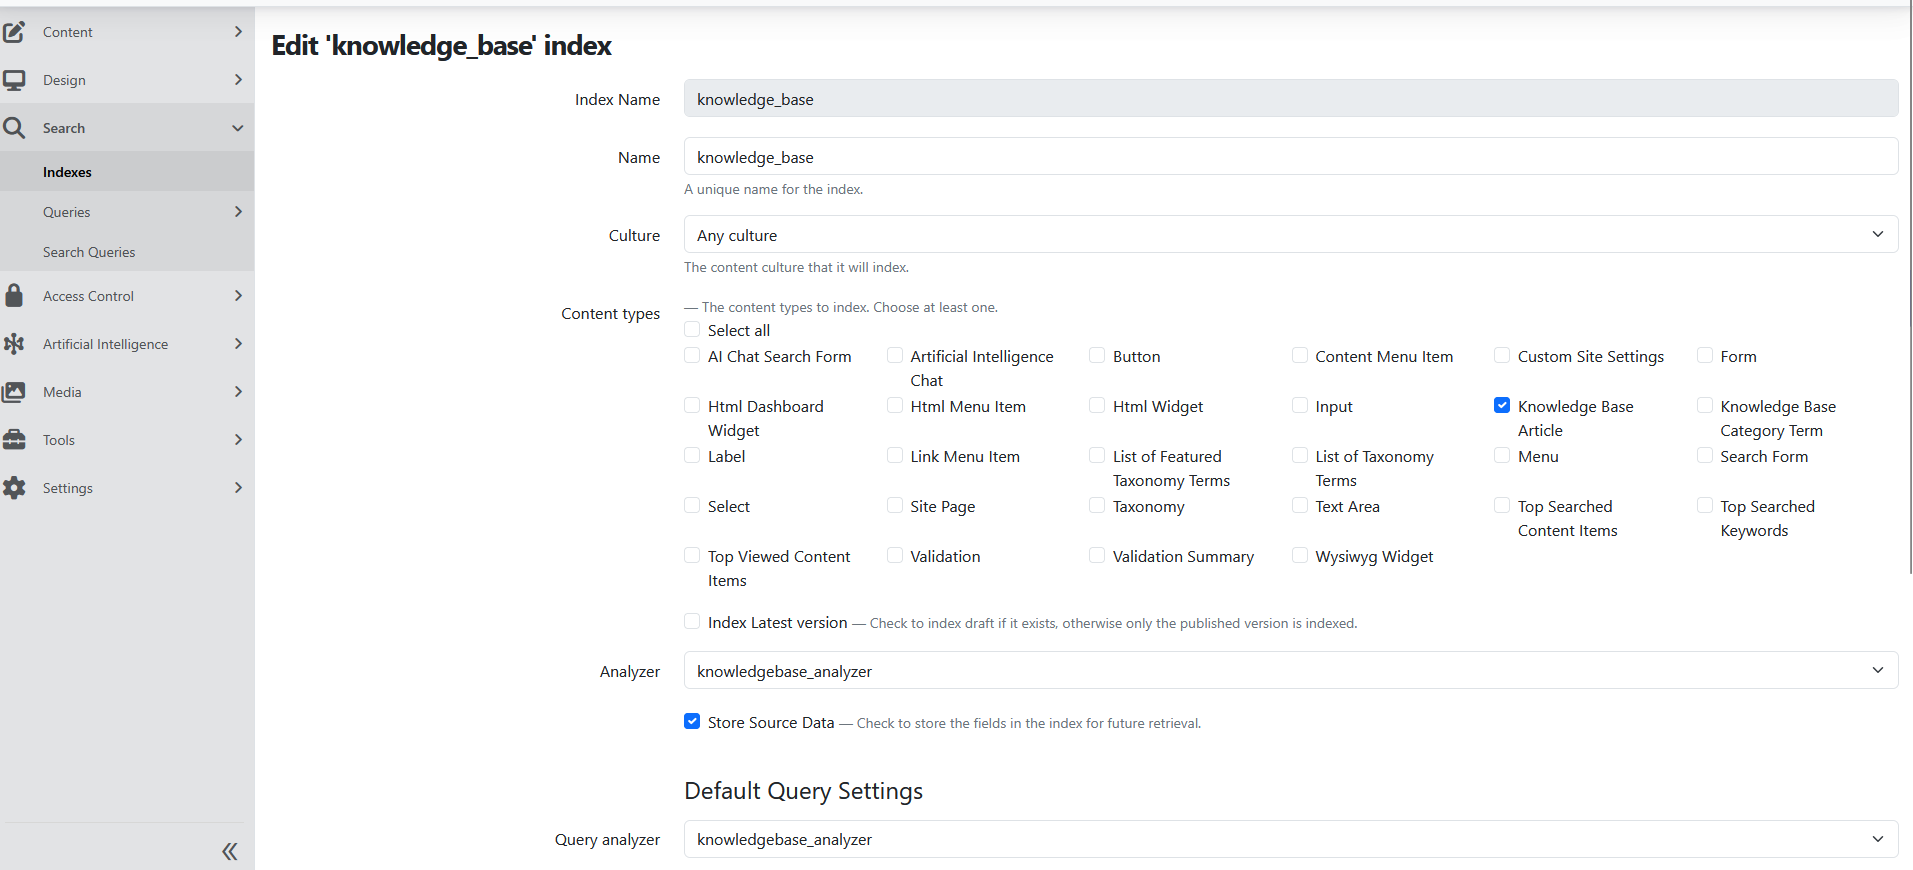Click the Search magnifier icon
1913x870 pixels.
pyautogui.click(x=14, y=128)
